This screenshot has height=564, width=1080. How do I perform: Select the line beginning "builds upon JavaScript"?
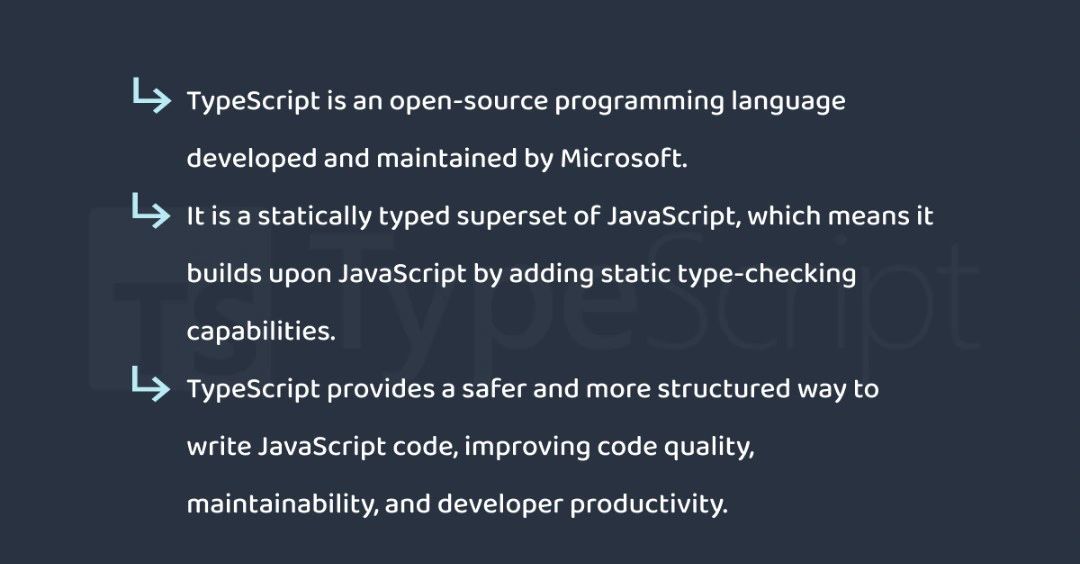click(x=521, y=274)
